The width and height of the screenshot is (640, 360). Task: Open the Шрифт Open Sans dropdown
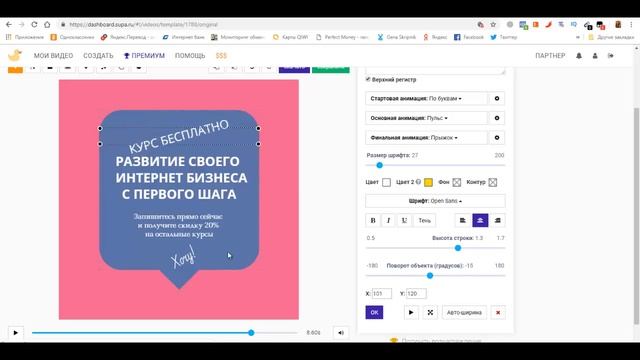click(x=435, y=201)
